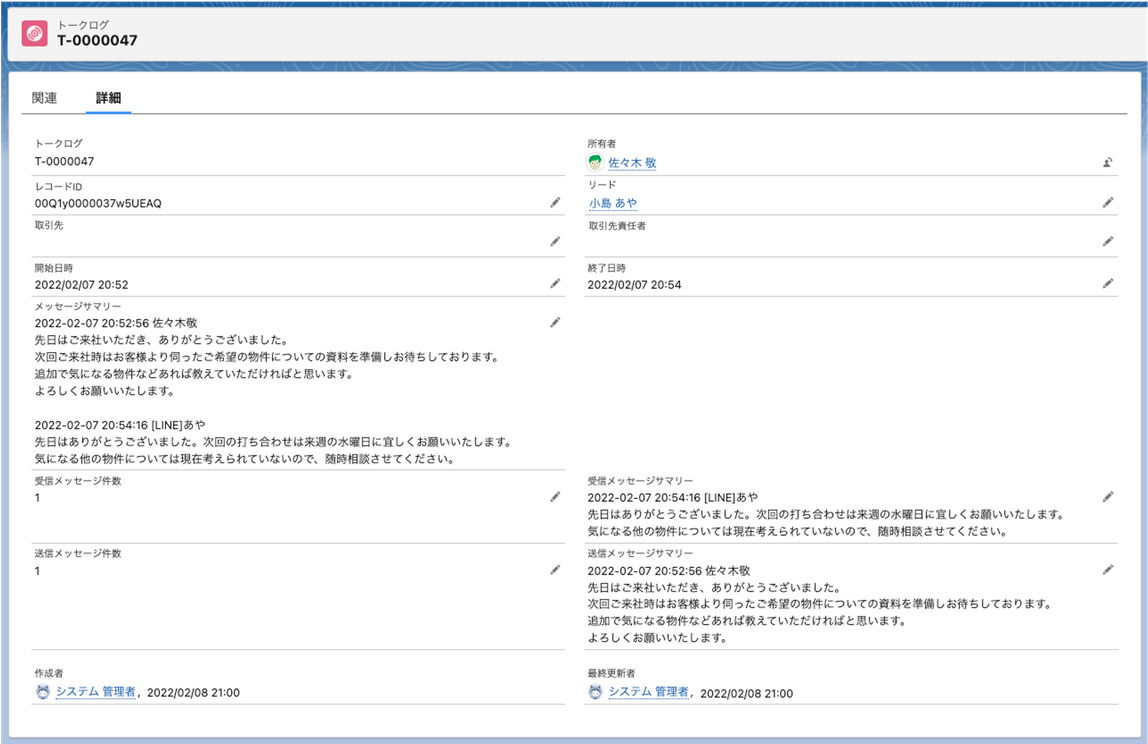The height and width of the screenshot is (744, 1148).
Task: Click record ID value 00Q1y0000037w5UEAQ
Action: [x=98, y=204]
